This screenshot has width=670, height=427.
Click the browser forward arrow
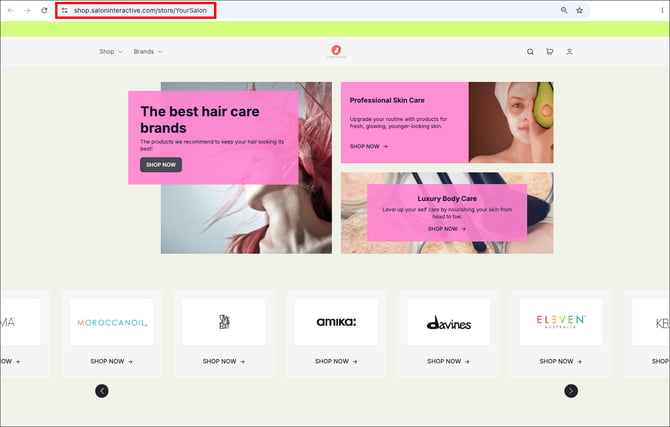27,10
